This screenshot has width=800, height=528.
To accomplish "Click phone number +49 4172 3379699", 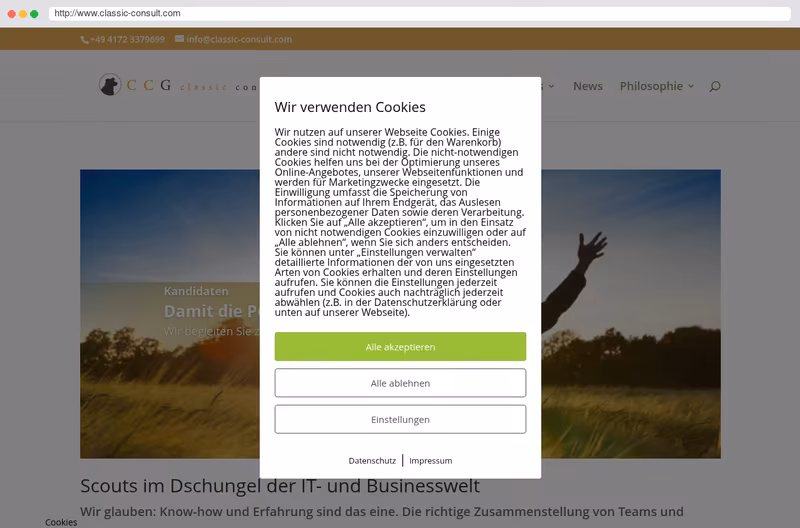I will click(x=128, y=39).
